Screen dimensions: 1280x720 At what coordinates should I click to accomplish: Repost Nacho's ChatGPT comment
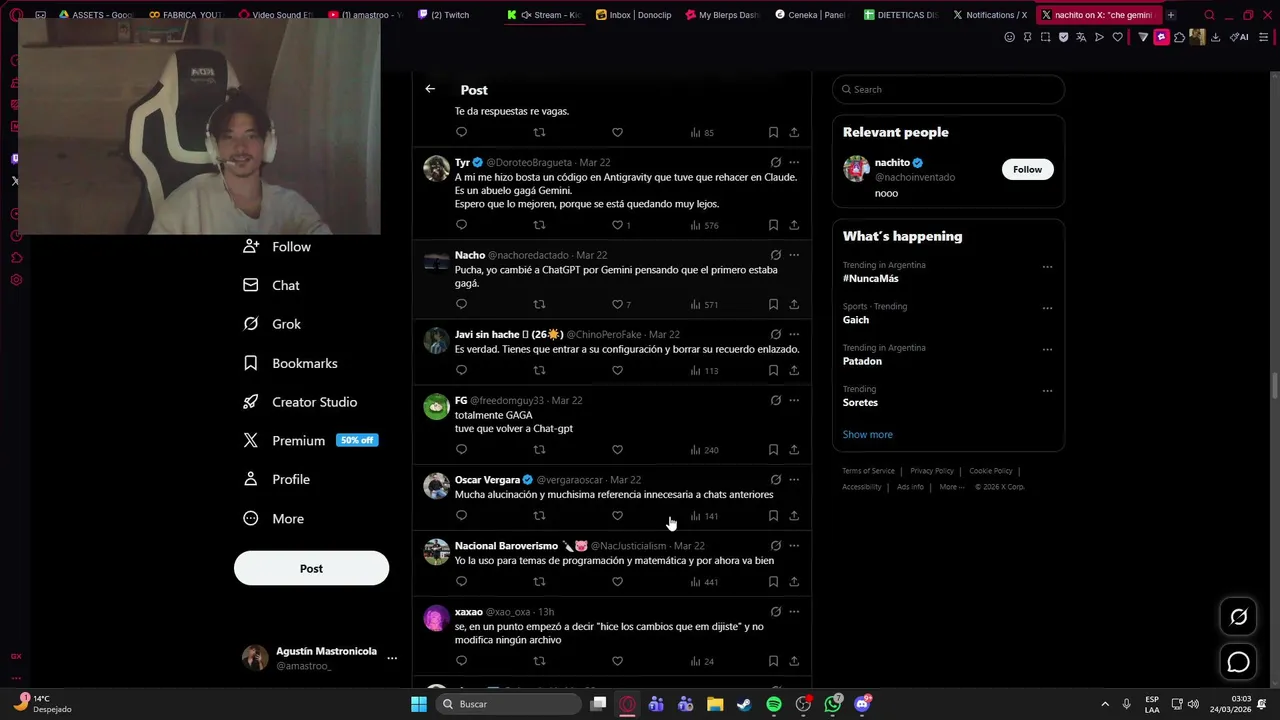pos(539,304)
